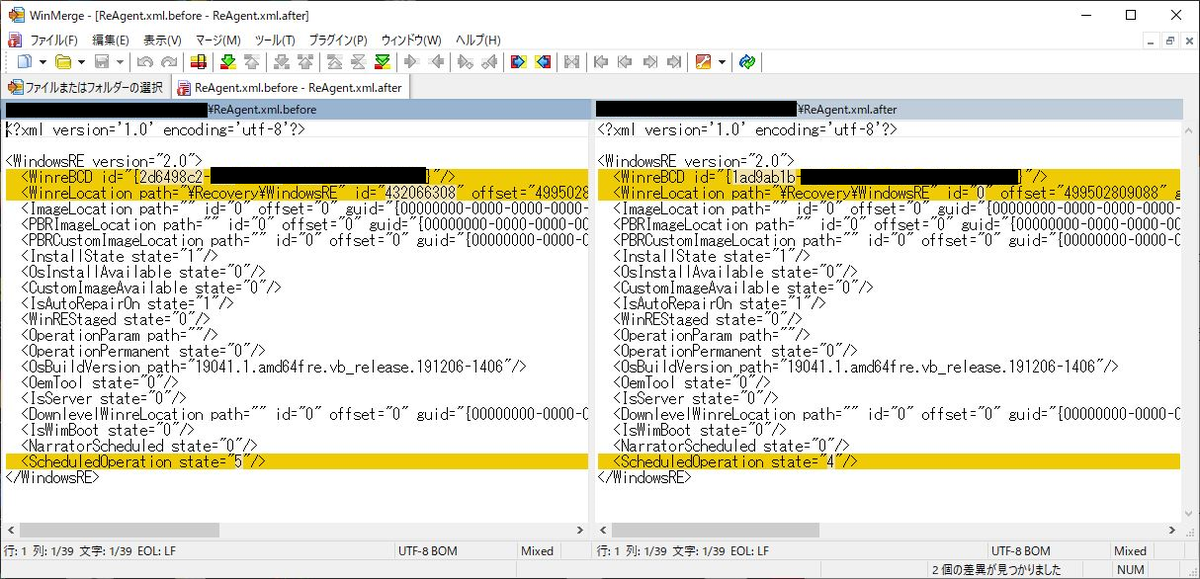
Task: Open the ウィンドウ(W) menu
Action: click(x=410, y=40)
